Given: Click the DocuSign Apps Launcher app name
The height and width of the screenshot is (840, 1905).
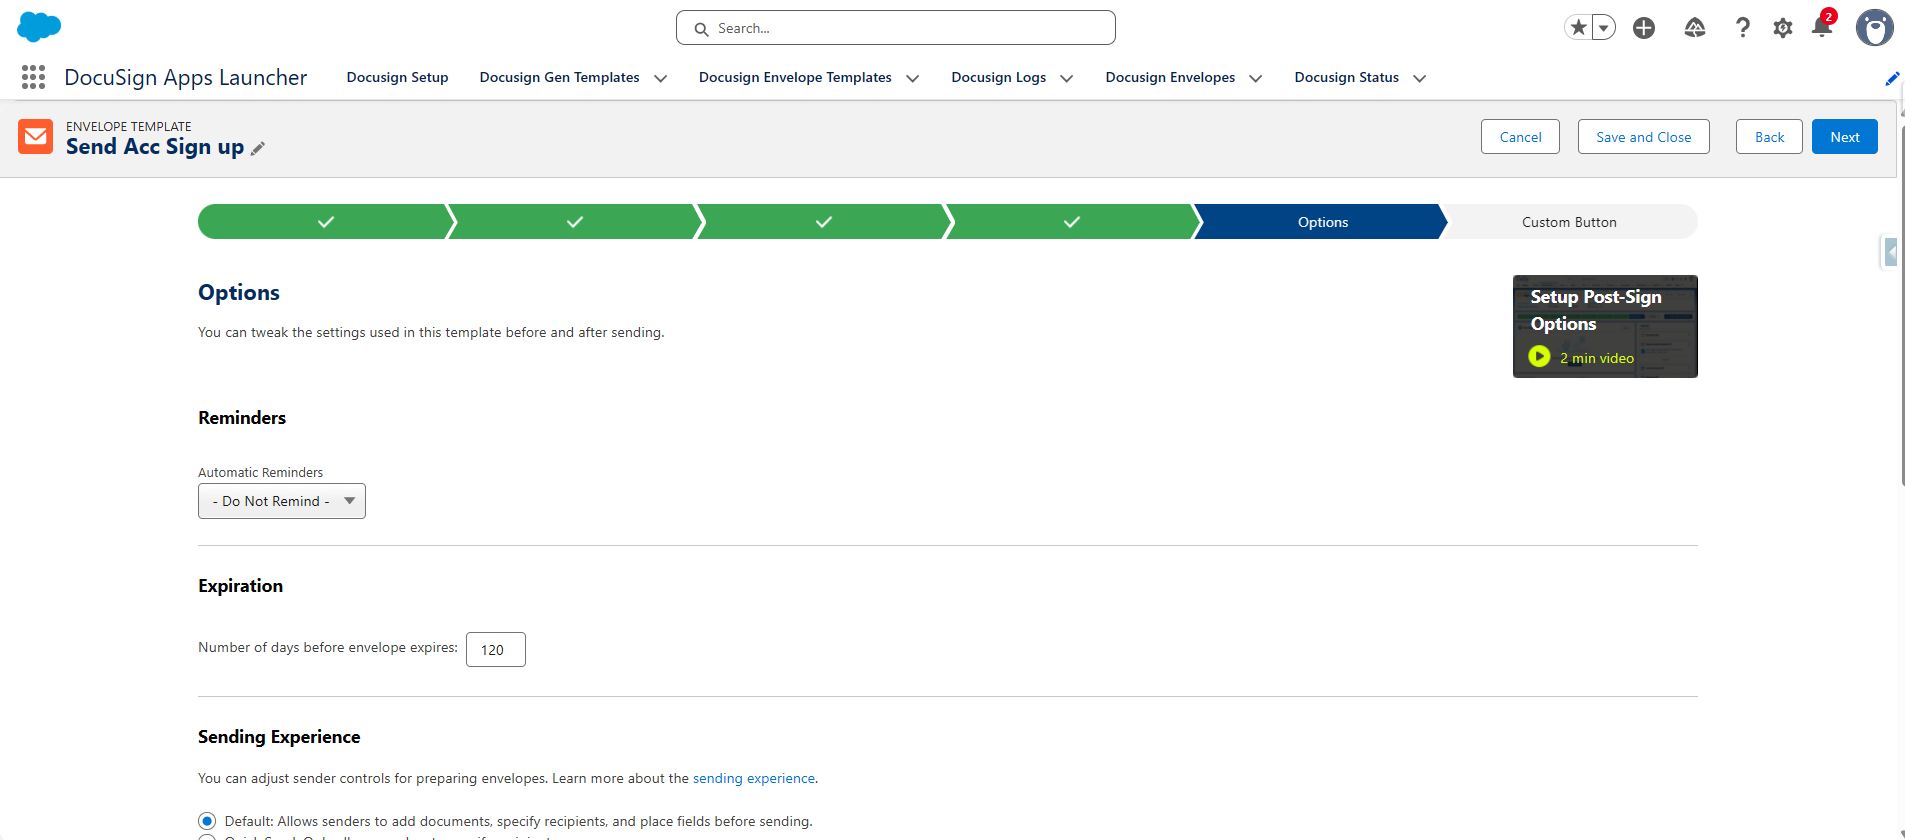Looking at the screenshot, I should [186, 77].
